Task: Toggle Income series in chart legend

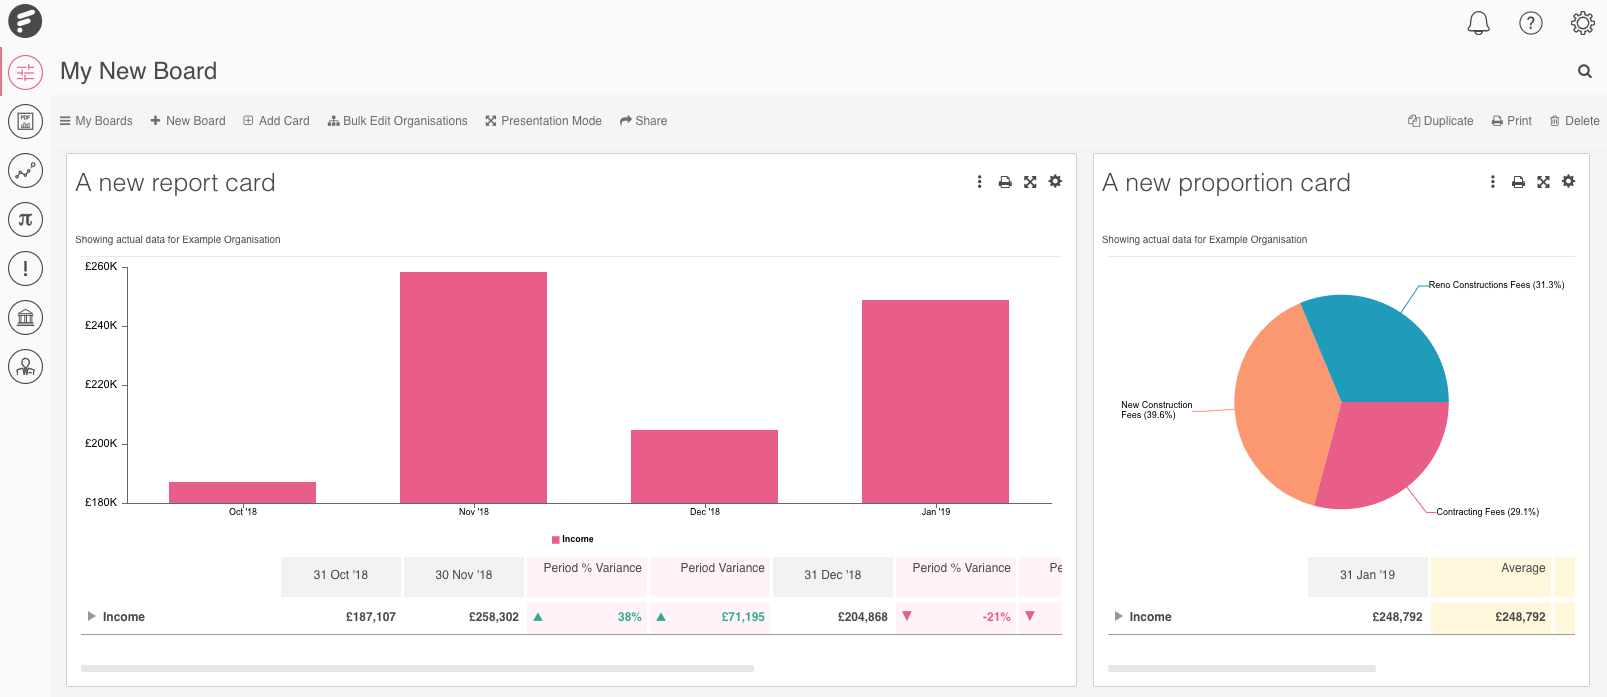Action: pyautogui.click(x=573, y=539)
